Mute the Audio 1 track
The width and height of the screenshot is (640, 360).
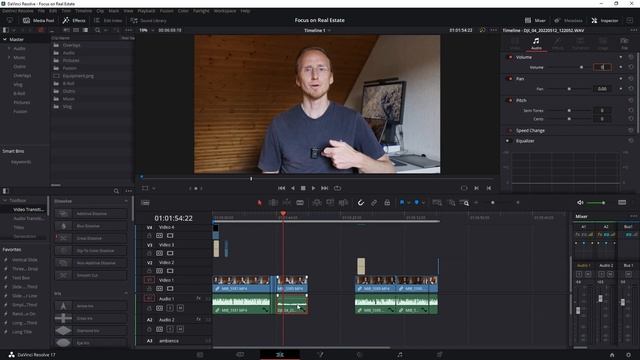pyautogui.click(x=180, y=308)
